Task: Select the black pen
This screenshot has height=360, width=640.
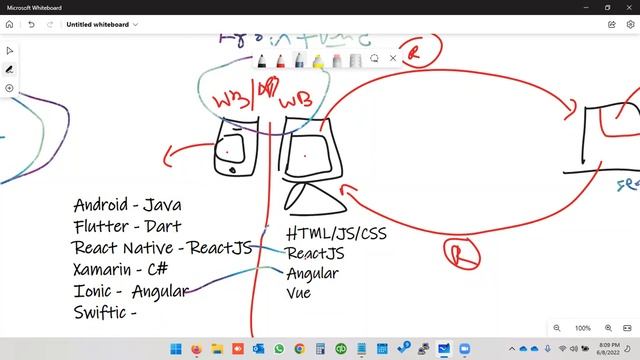Action: point(262,60)
